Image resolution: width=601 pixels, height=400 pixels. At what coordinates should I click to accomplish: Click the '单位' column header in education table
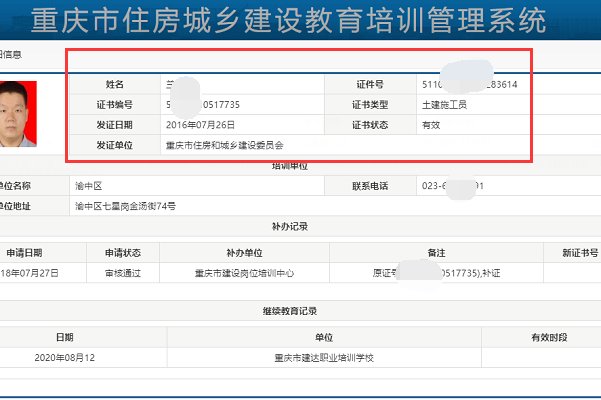(324, 337)
